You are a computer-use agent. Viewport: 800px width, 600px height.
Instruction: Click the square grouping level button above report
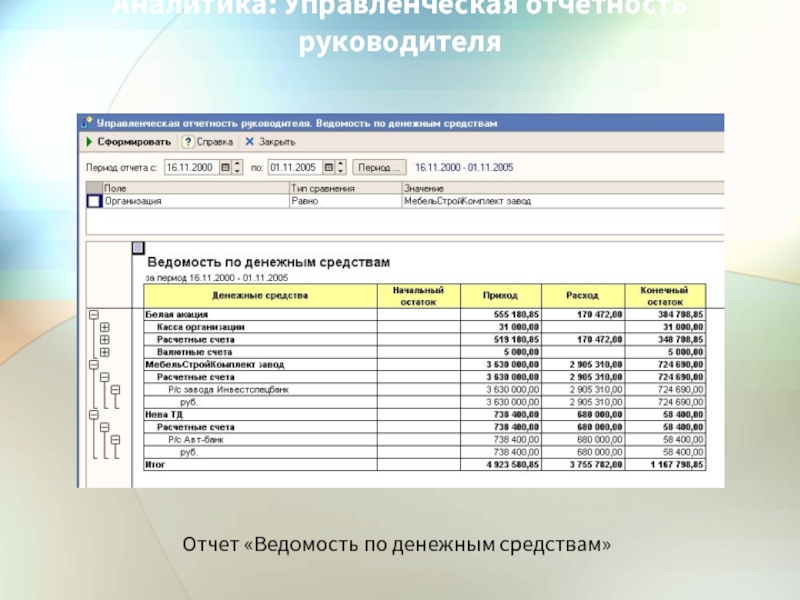(138, 248)
